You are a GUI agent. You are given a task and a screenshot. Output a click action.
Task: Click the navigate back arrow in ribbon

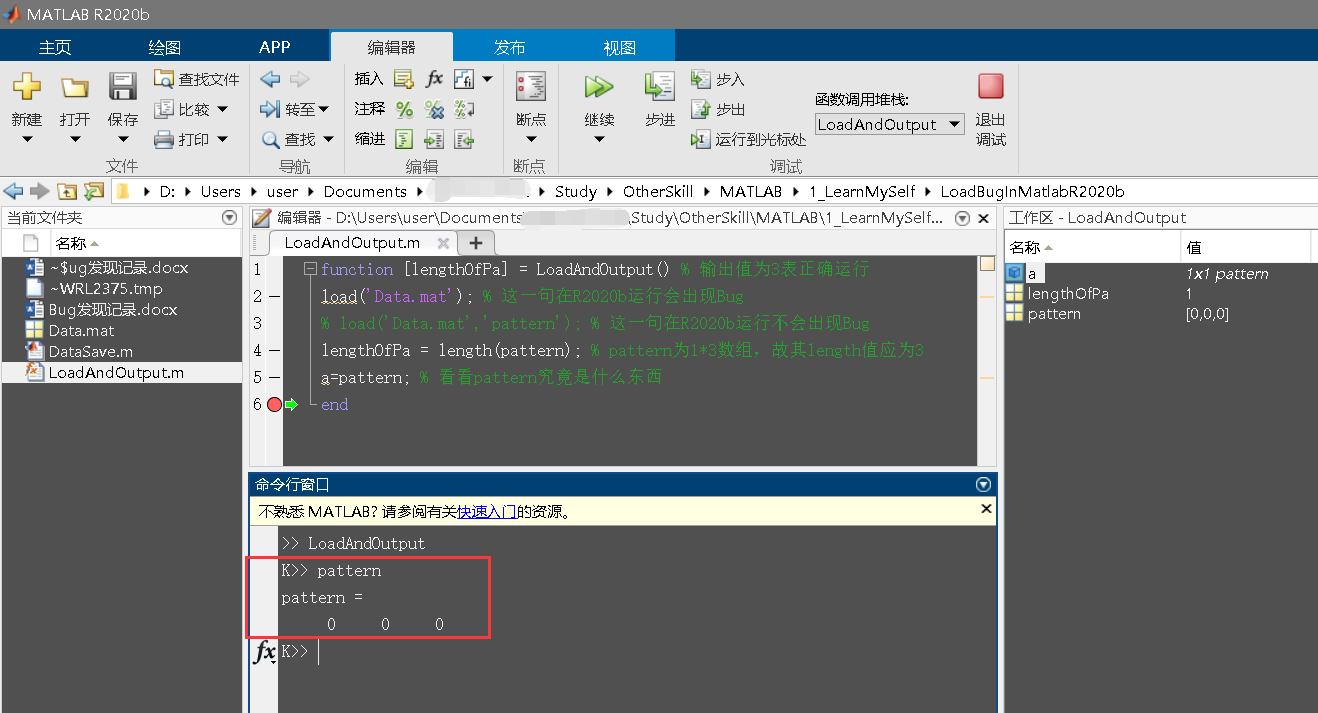tap(269, 79)
